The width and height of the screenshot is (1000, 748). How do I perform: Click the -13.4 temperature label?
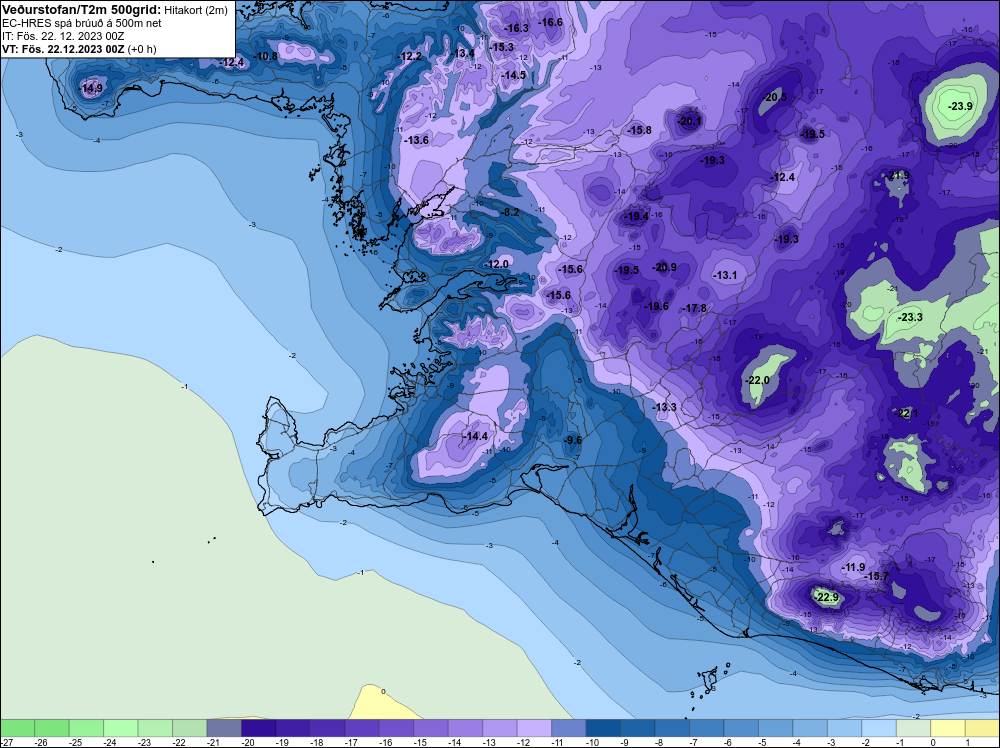click(463, 53)
